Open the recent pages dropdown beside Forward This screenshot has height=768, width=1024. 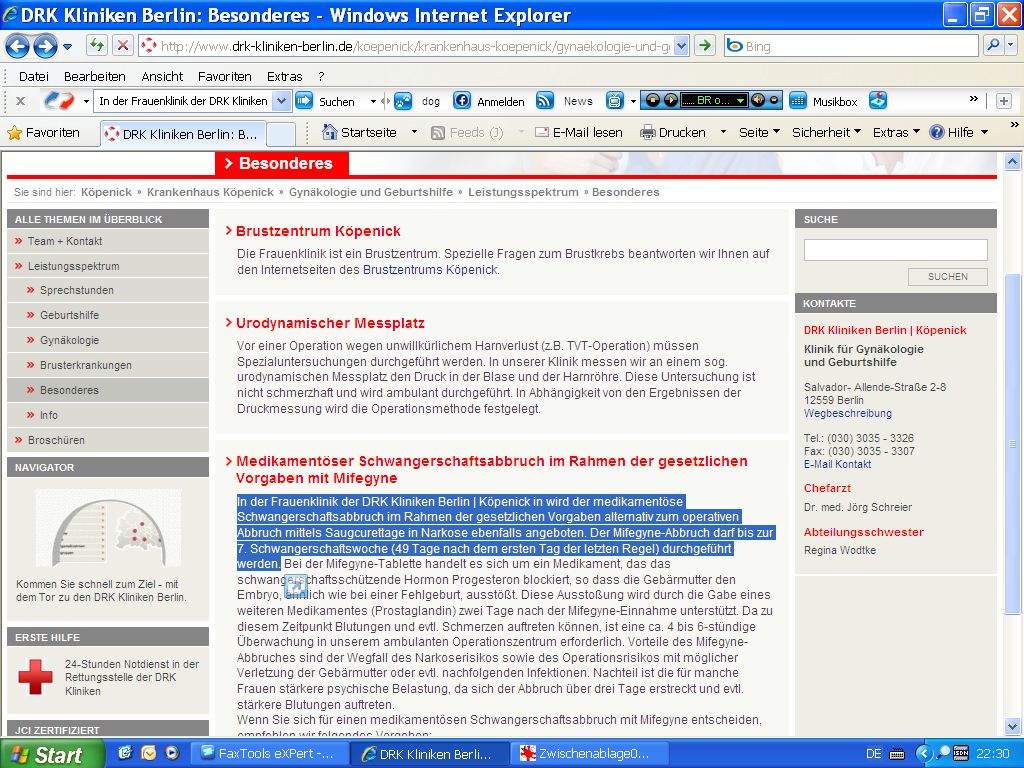pyautogui.click(x=67, y=46)
